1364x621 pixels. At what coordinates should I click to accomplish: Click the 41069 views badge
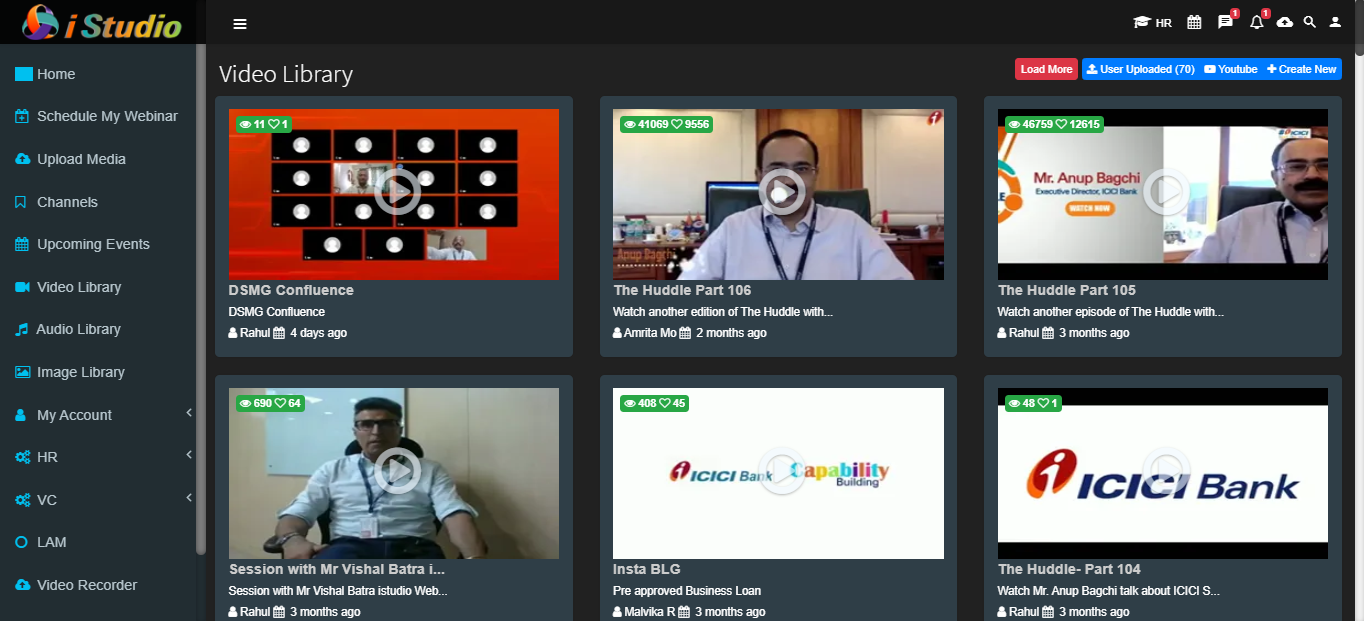point(665,124)
